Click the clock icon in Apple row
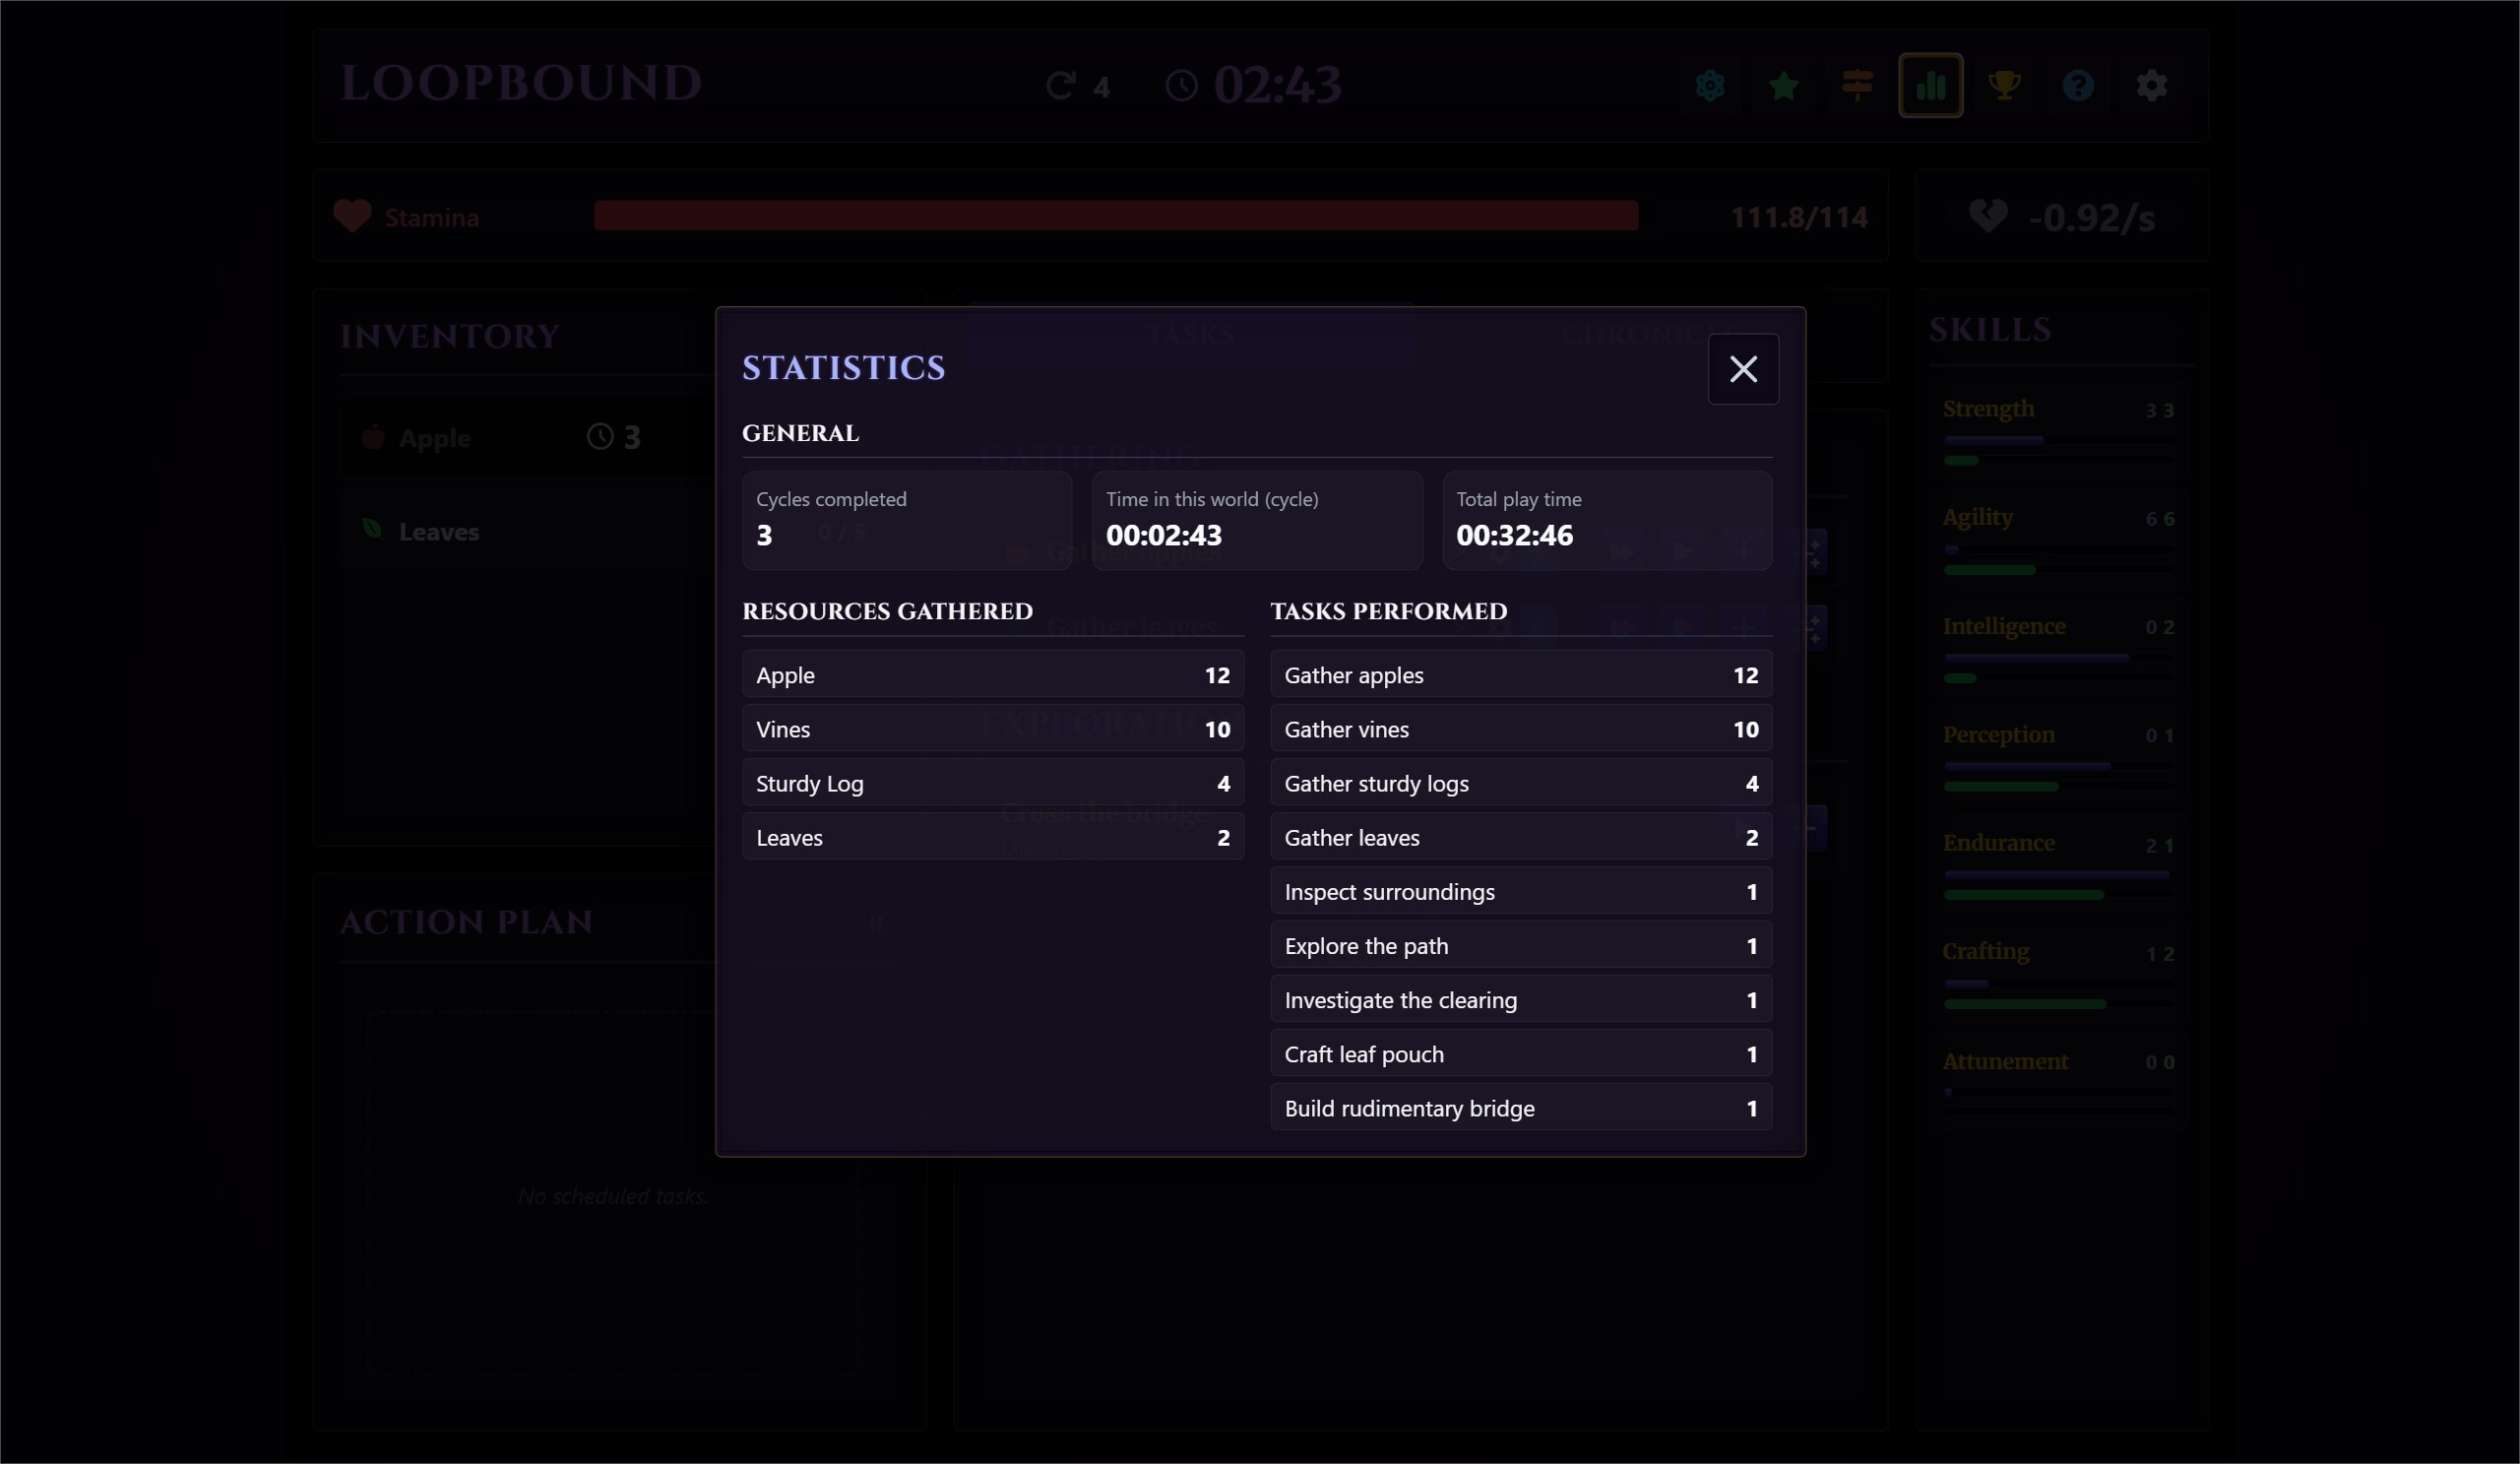The image size is (2520, 1464). click(600, 436)
